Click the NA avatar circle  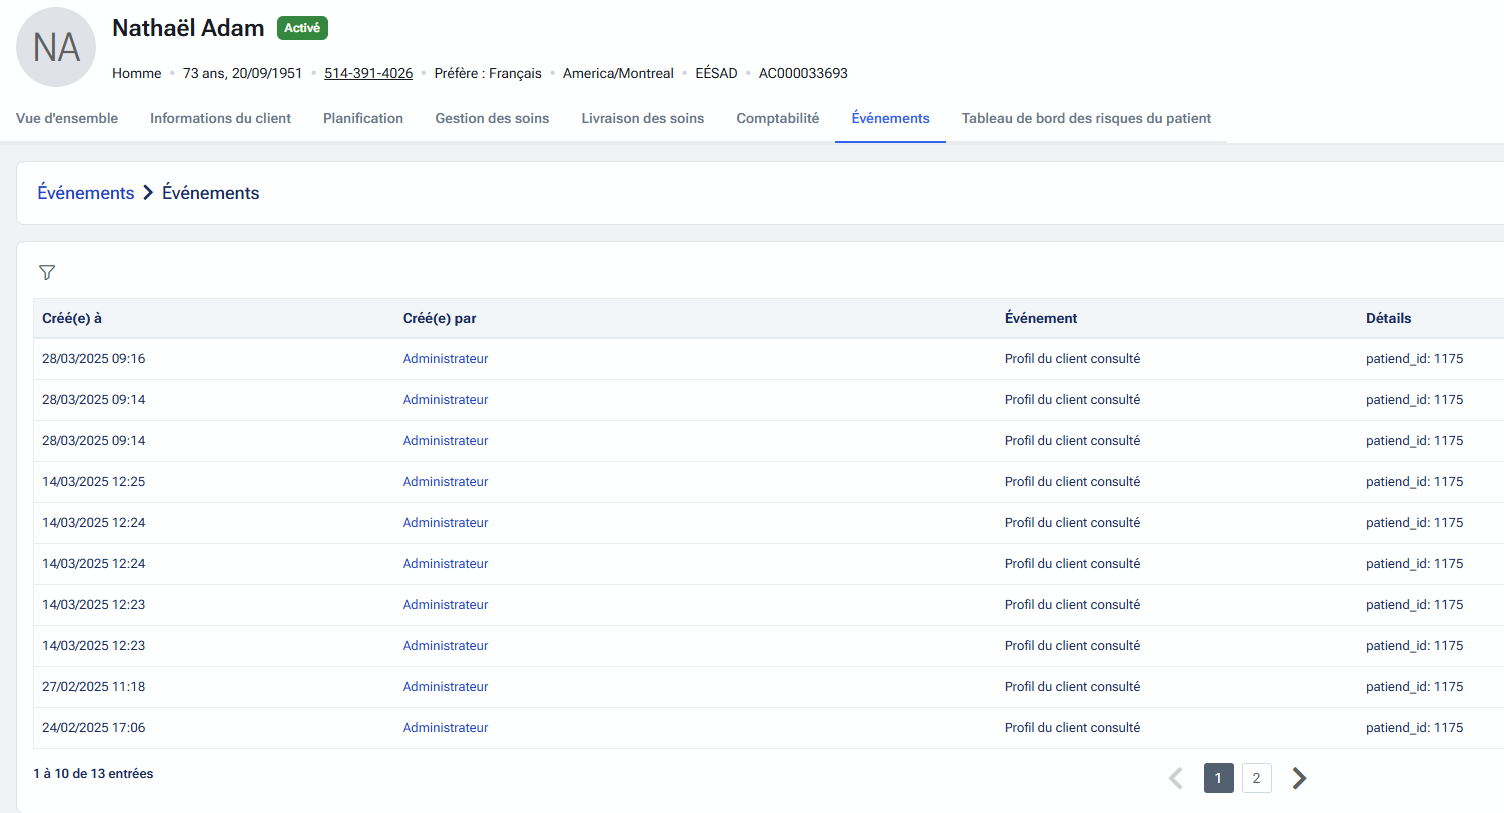56,47
